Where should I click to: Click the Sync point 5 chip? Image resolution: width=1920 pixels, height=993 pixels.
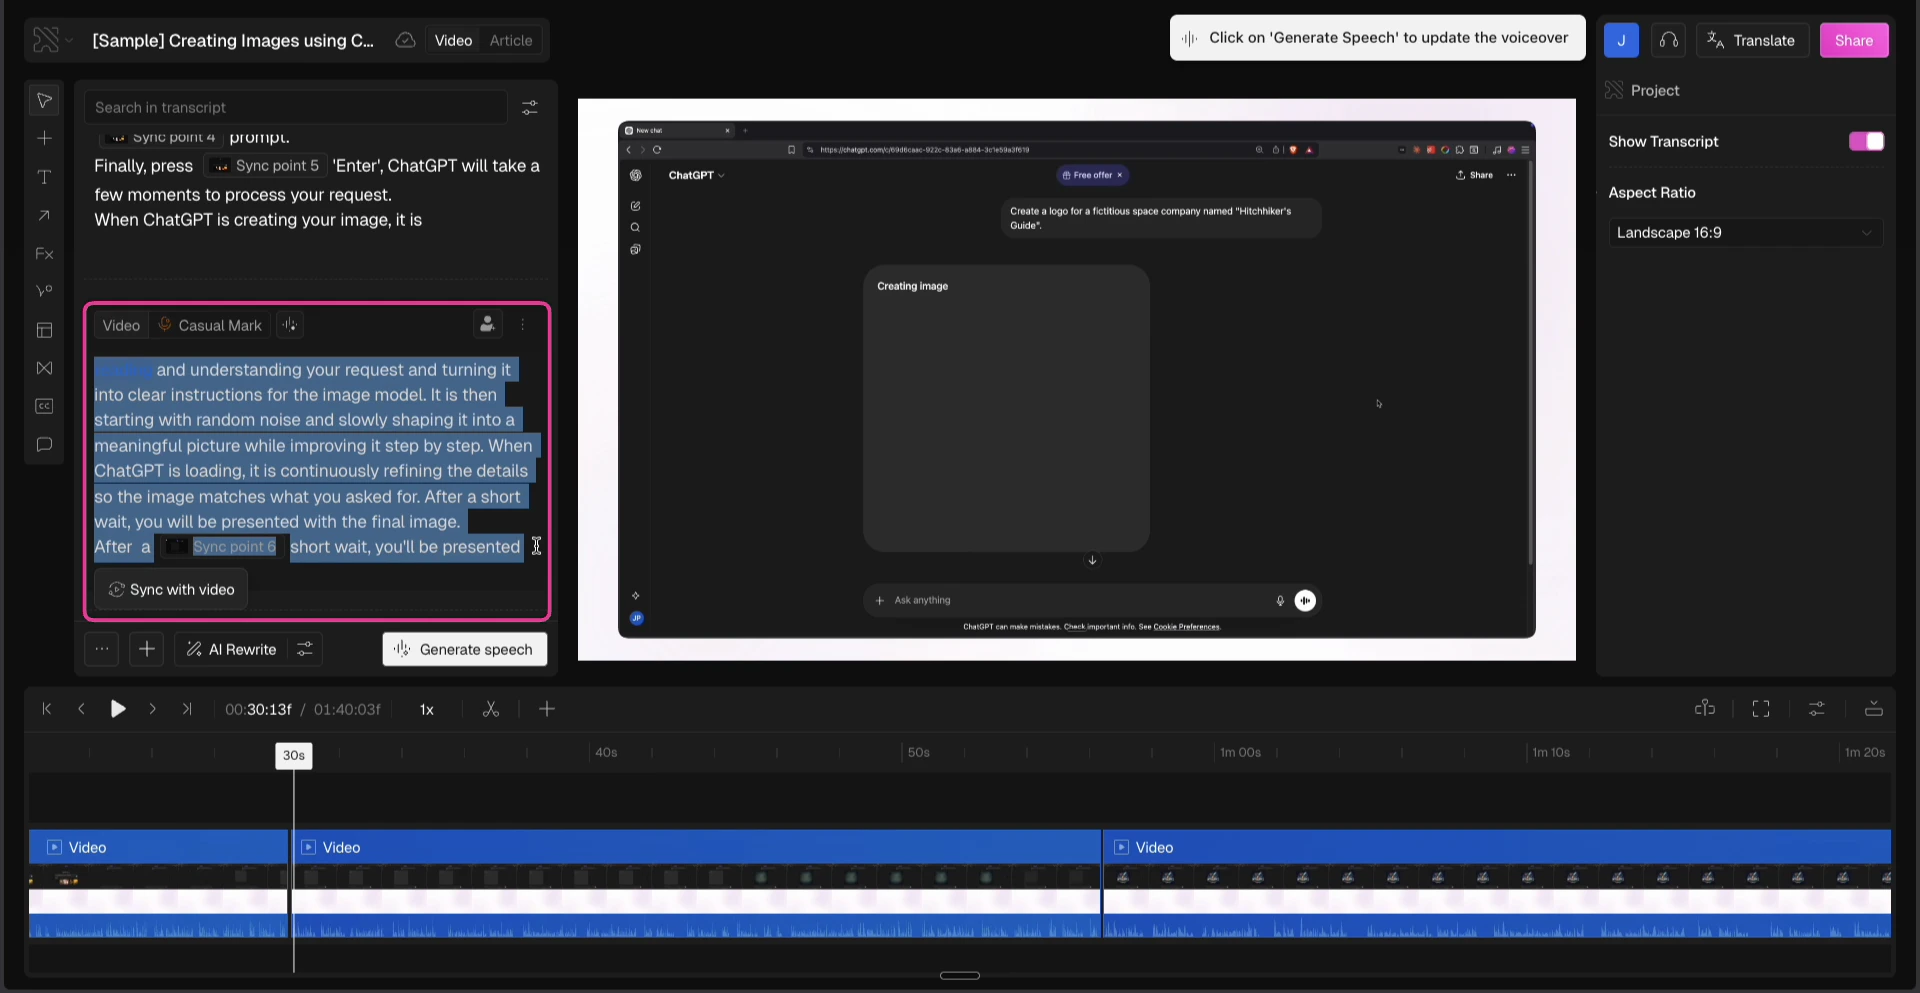pos(265,165)
